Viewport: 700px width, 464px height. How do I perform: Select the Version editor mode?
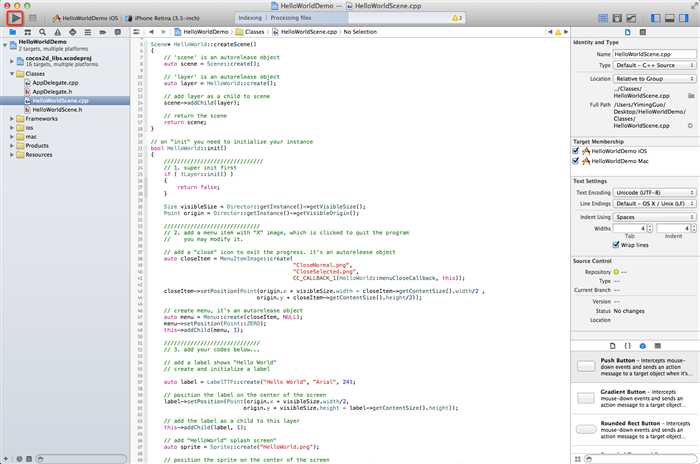(632, 18)
